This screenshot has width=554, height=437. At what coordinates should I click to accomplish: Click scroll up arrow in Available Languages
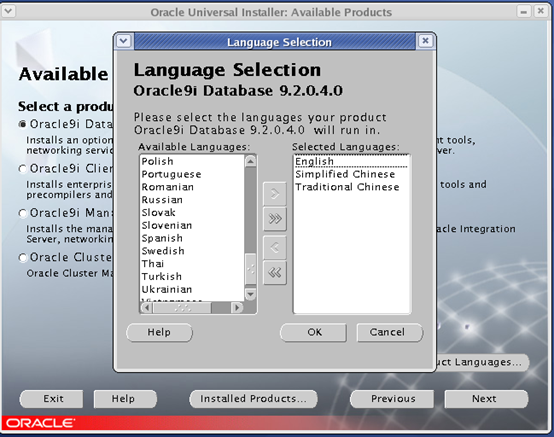(x=250, y=161)
